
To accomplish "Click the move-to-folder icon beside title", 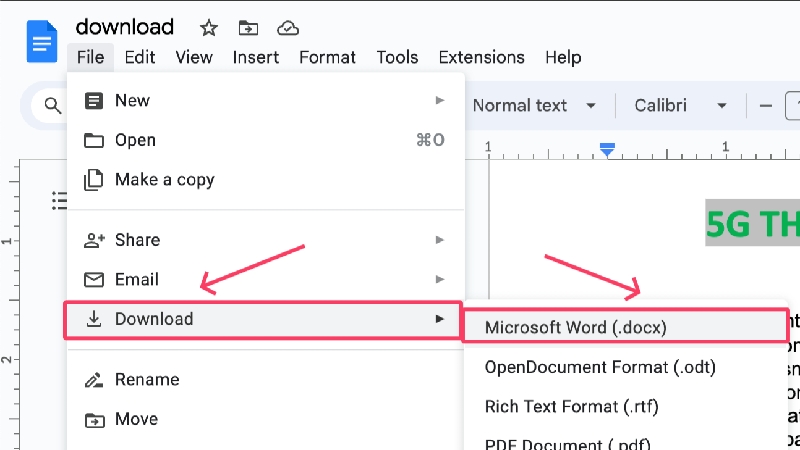I will click(x=248, y=28).
